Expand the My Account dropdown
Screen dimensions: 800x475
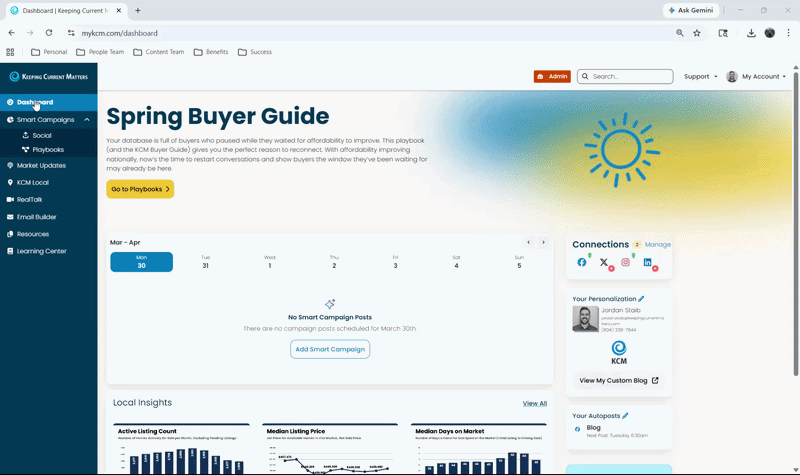pos(756,77)
